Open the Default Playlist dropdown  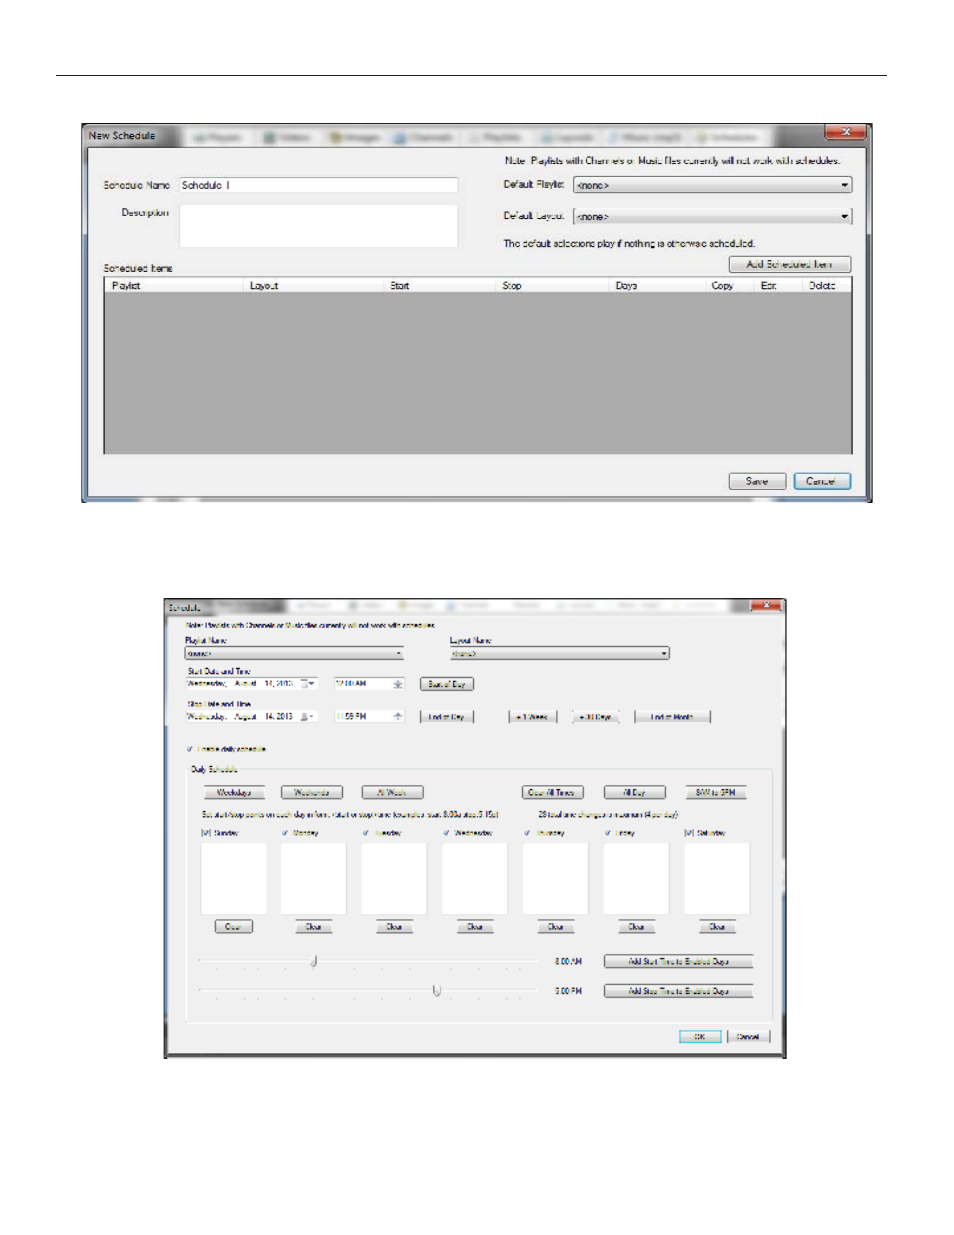[712, 185]
